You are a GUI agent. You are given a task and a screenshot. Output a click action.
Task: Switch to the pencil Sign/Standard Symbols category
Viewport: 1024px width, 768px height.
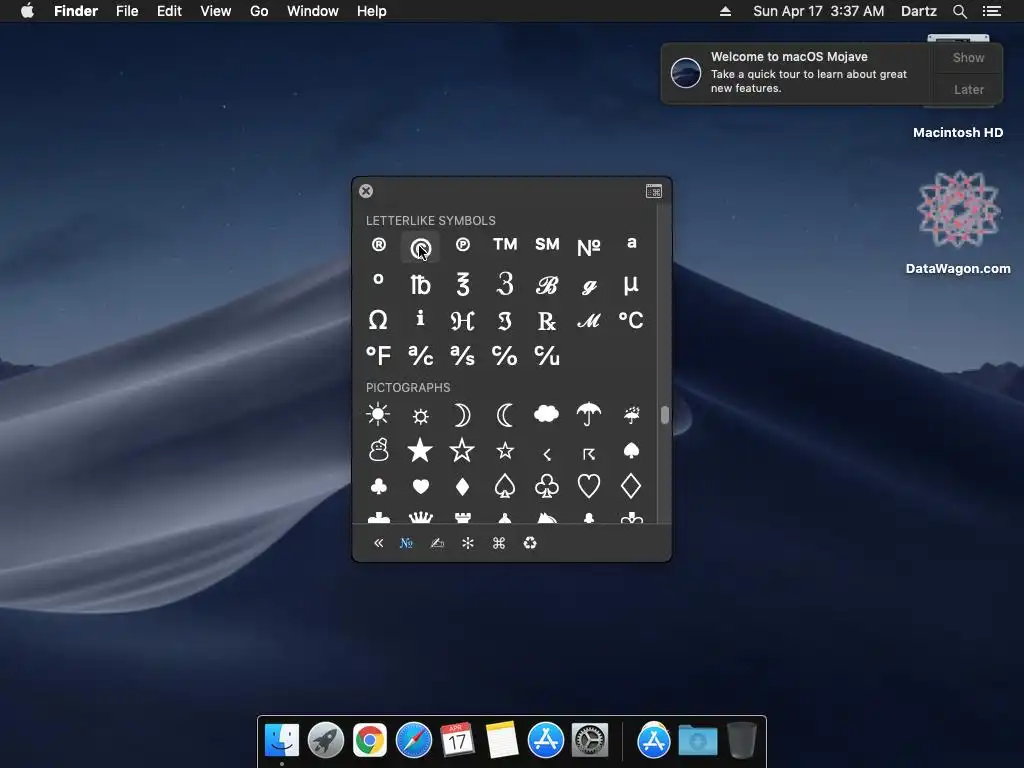437,543
